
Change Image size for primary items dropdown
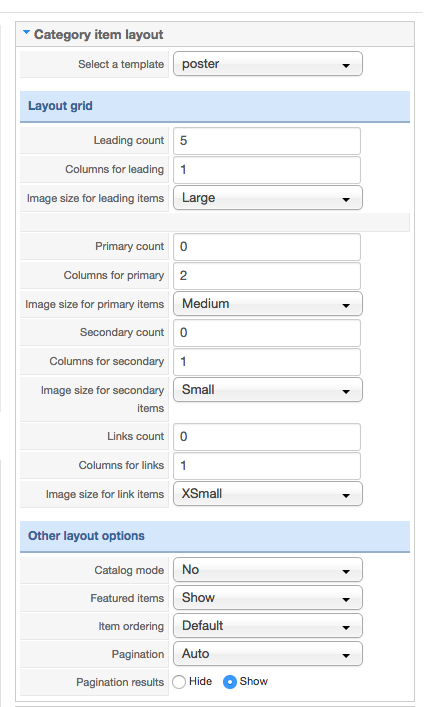[267, 304]
